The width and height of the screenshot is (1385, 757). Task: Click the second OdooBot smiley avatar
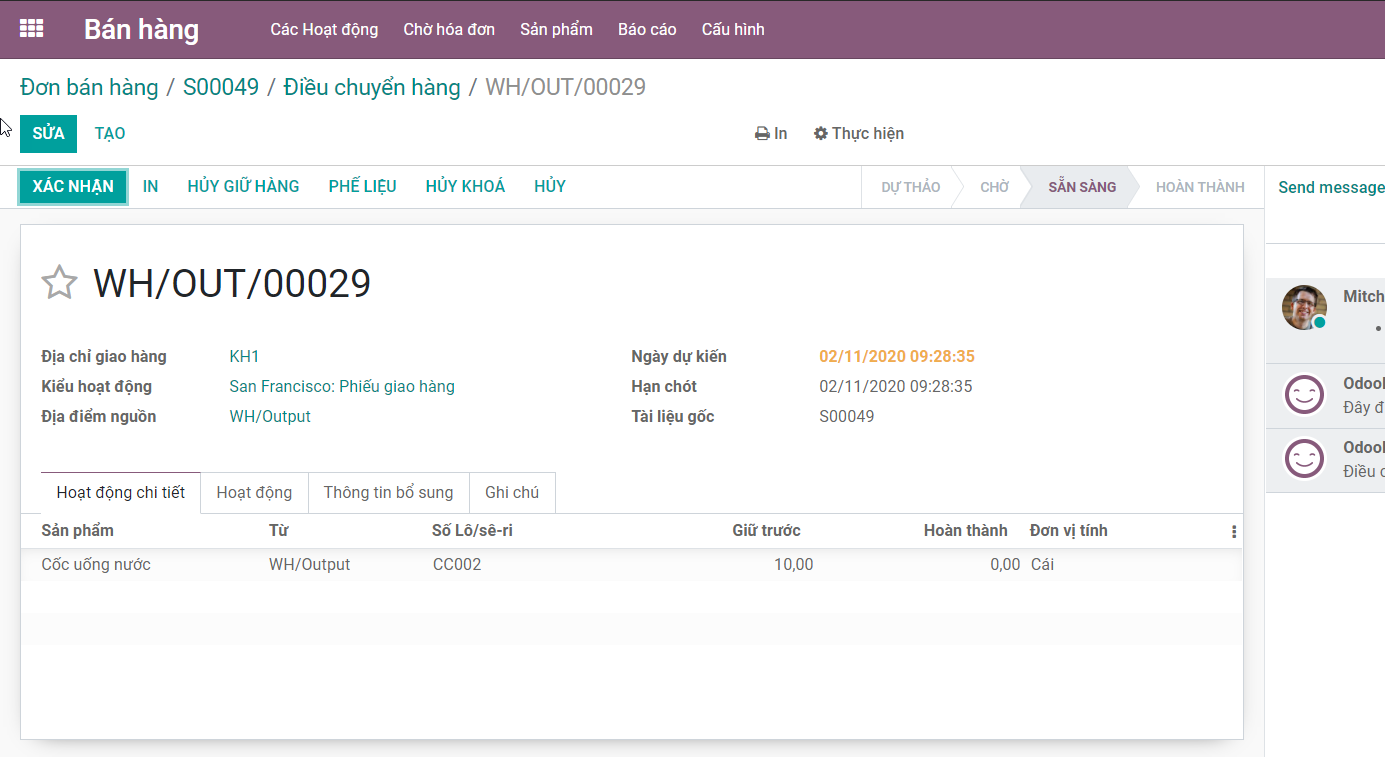tap(1304, 459)
